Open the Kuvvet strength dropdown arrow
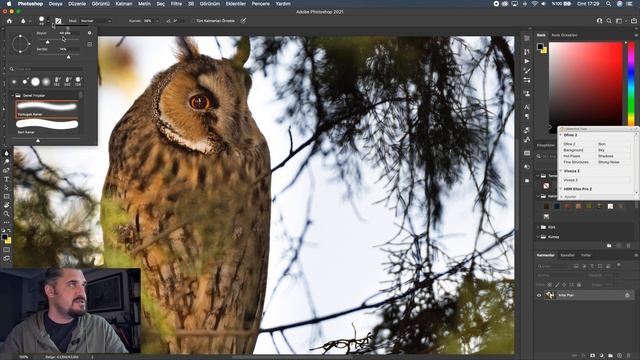Image resolution: width=640 pixels, height=360 pixels. pos(157,21)
